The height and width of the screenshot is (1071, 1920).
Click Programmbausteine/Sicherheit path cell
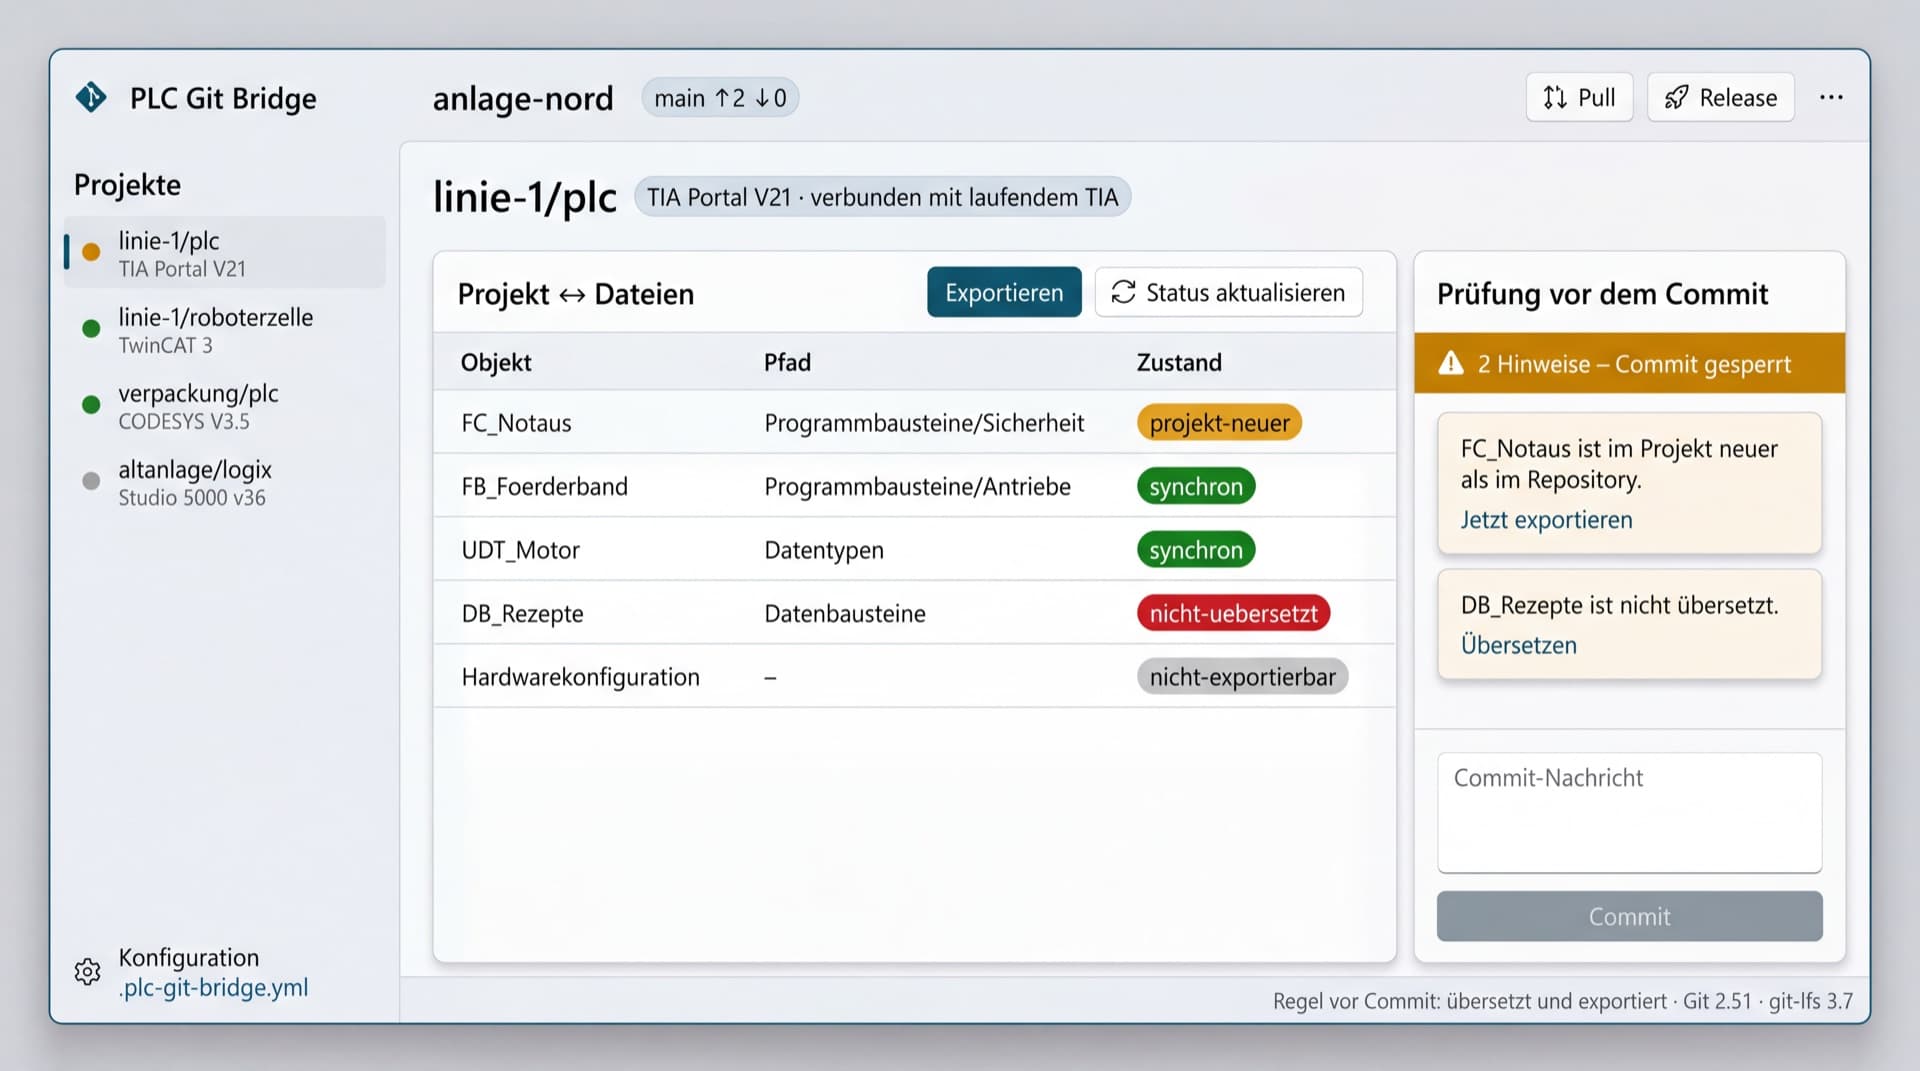924,423
